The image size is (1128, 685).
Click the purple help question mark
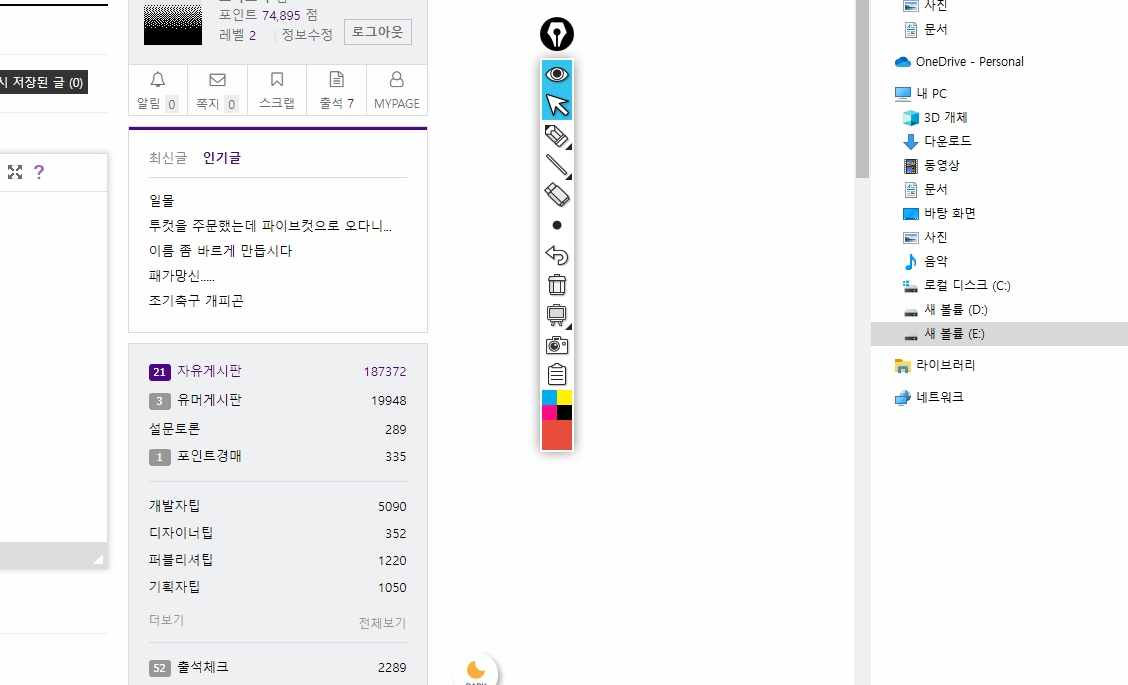[x=39, y=172]
